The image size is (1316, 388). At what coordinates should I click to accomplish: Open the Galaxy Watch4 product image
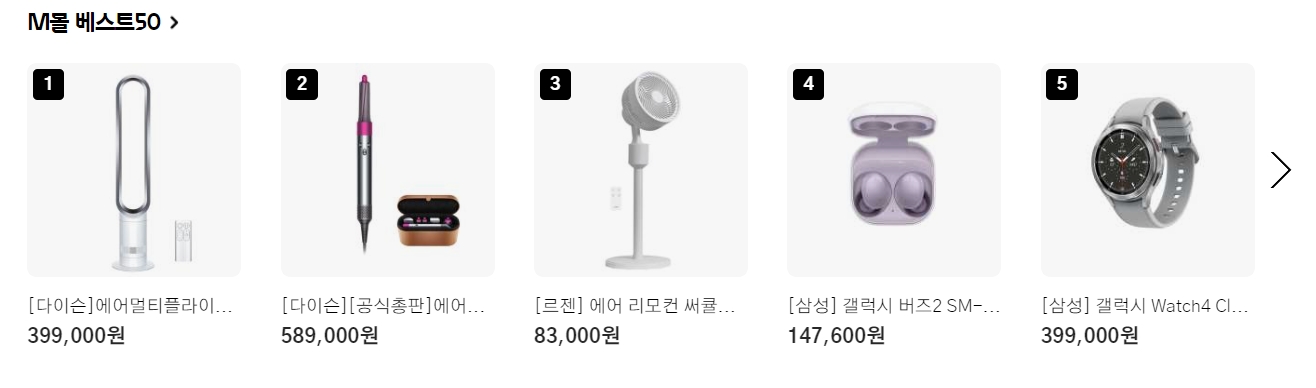pyautogui.click(x=1148, y=170)
